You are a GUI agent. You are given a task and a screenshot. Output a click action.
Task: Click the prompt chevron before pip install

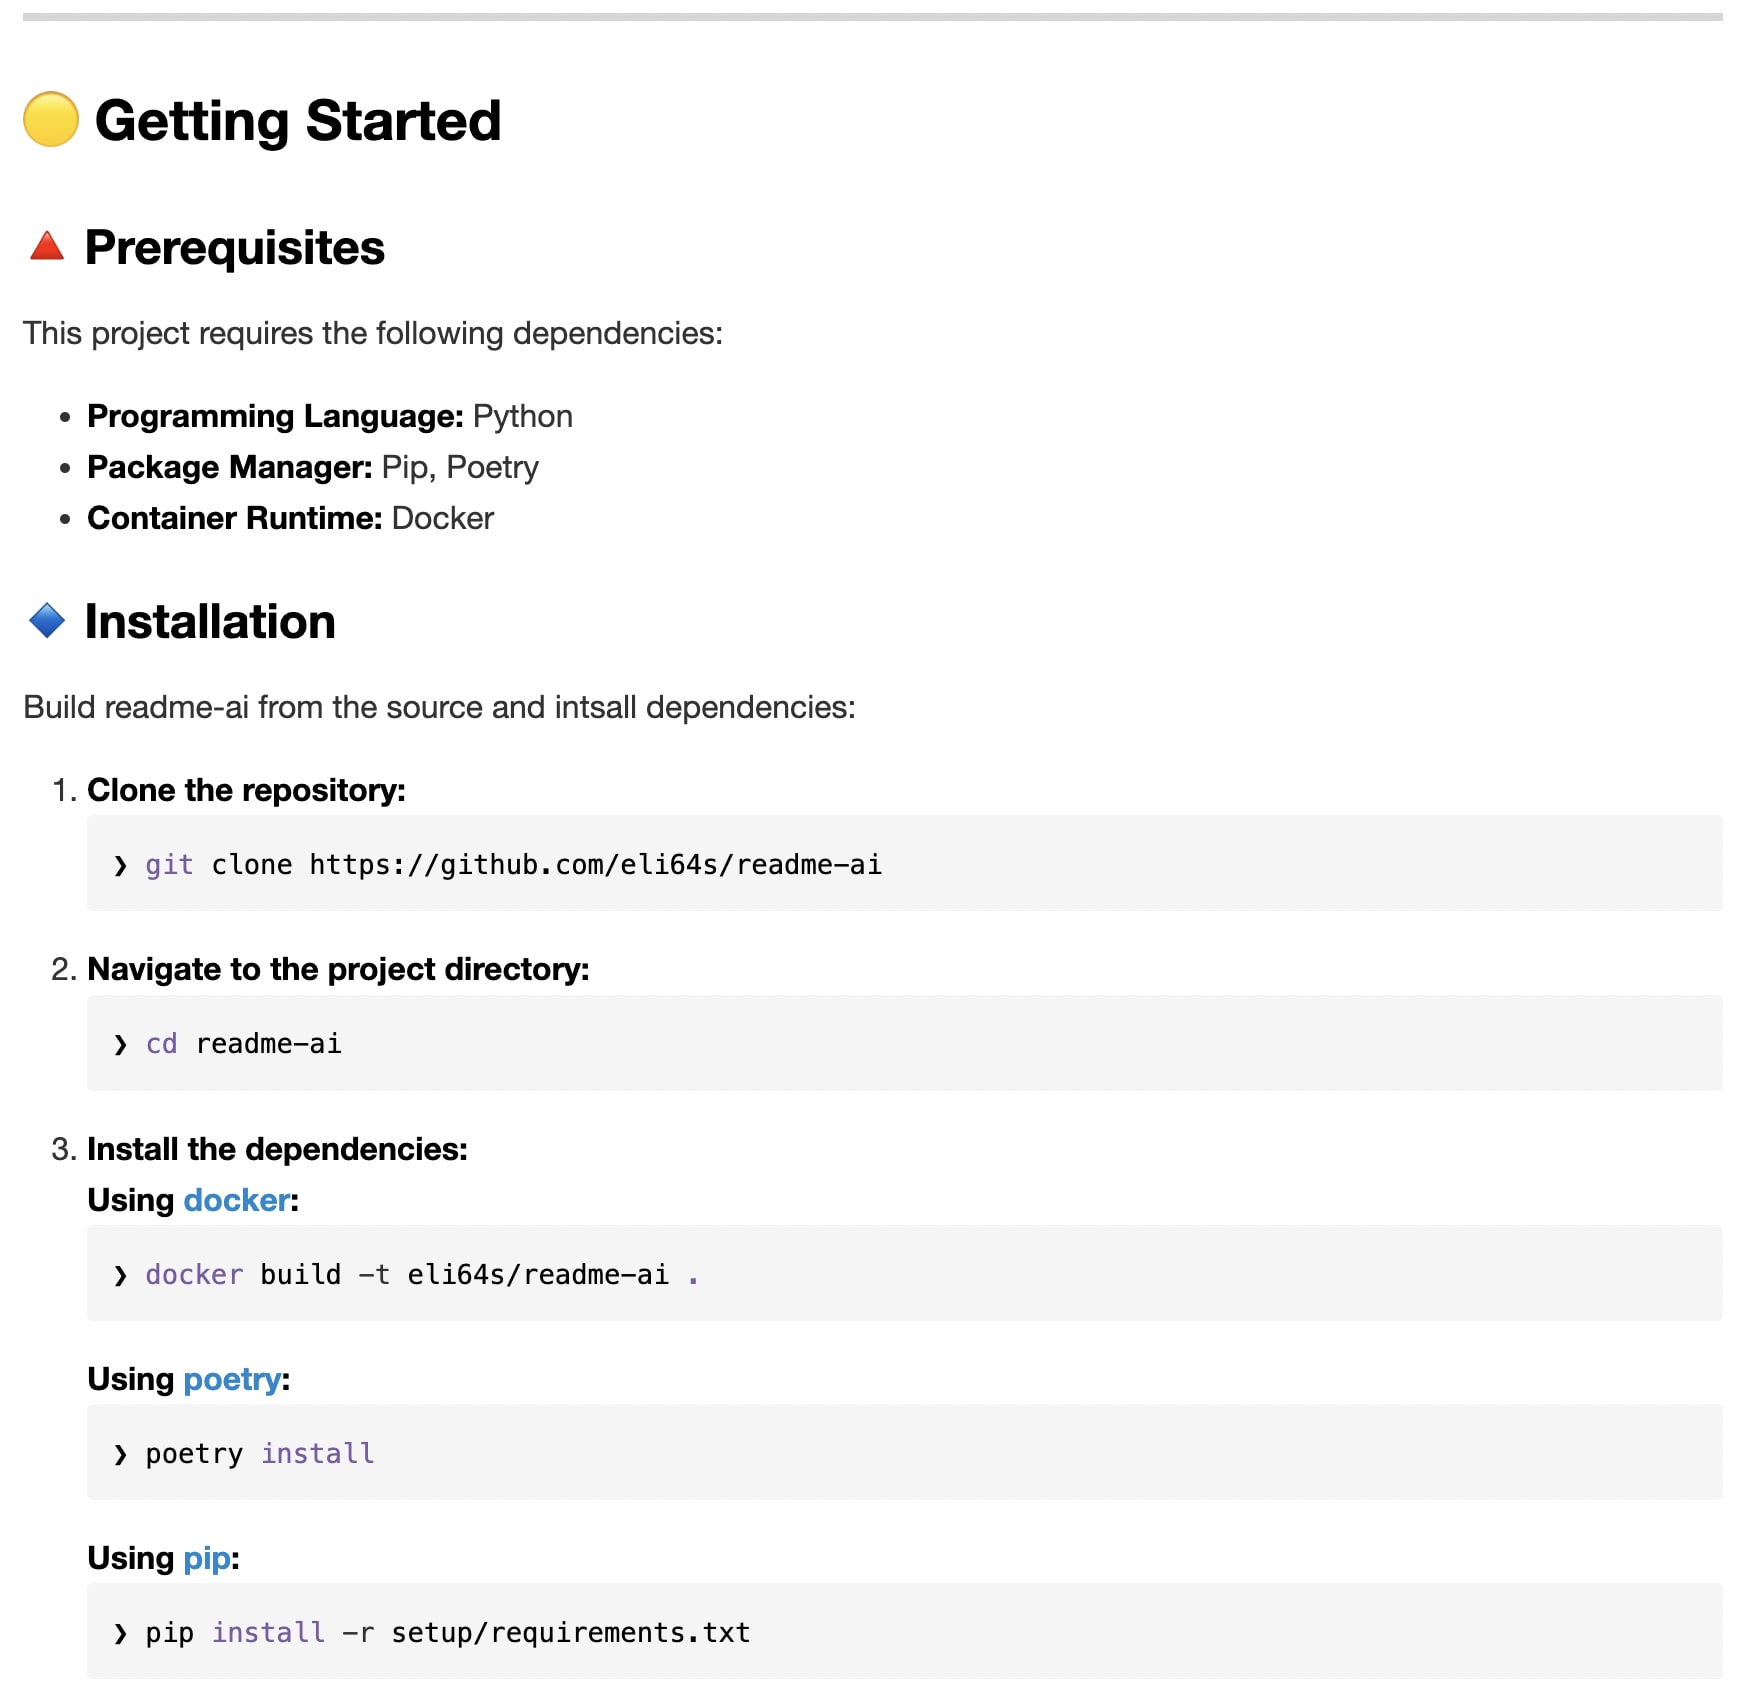(121, 1633)
